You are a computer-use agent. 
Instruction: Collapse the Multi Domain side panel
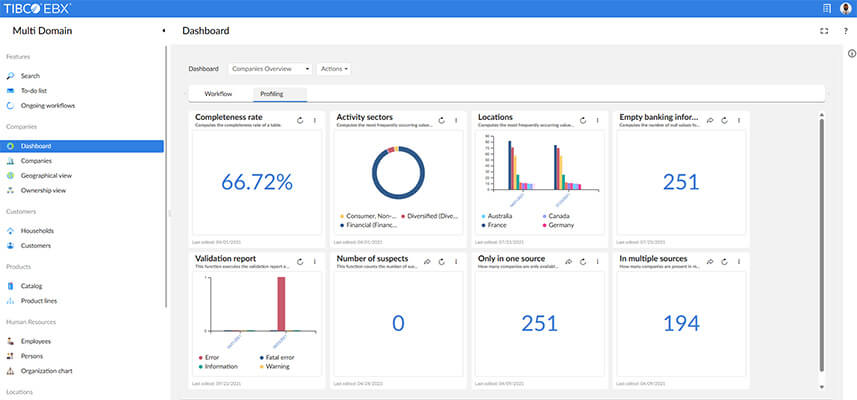163,31
